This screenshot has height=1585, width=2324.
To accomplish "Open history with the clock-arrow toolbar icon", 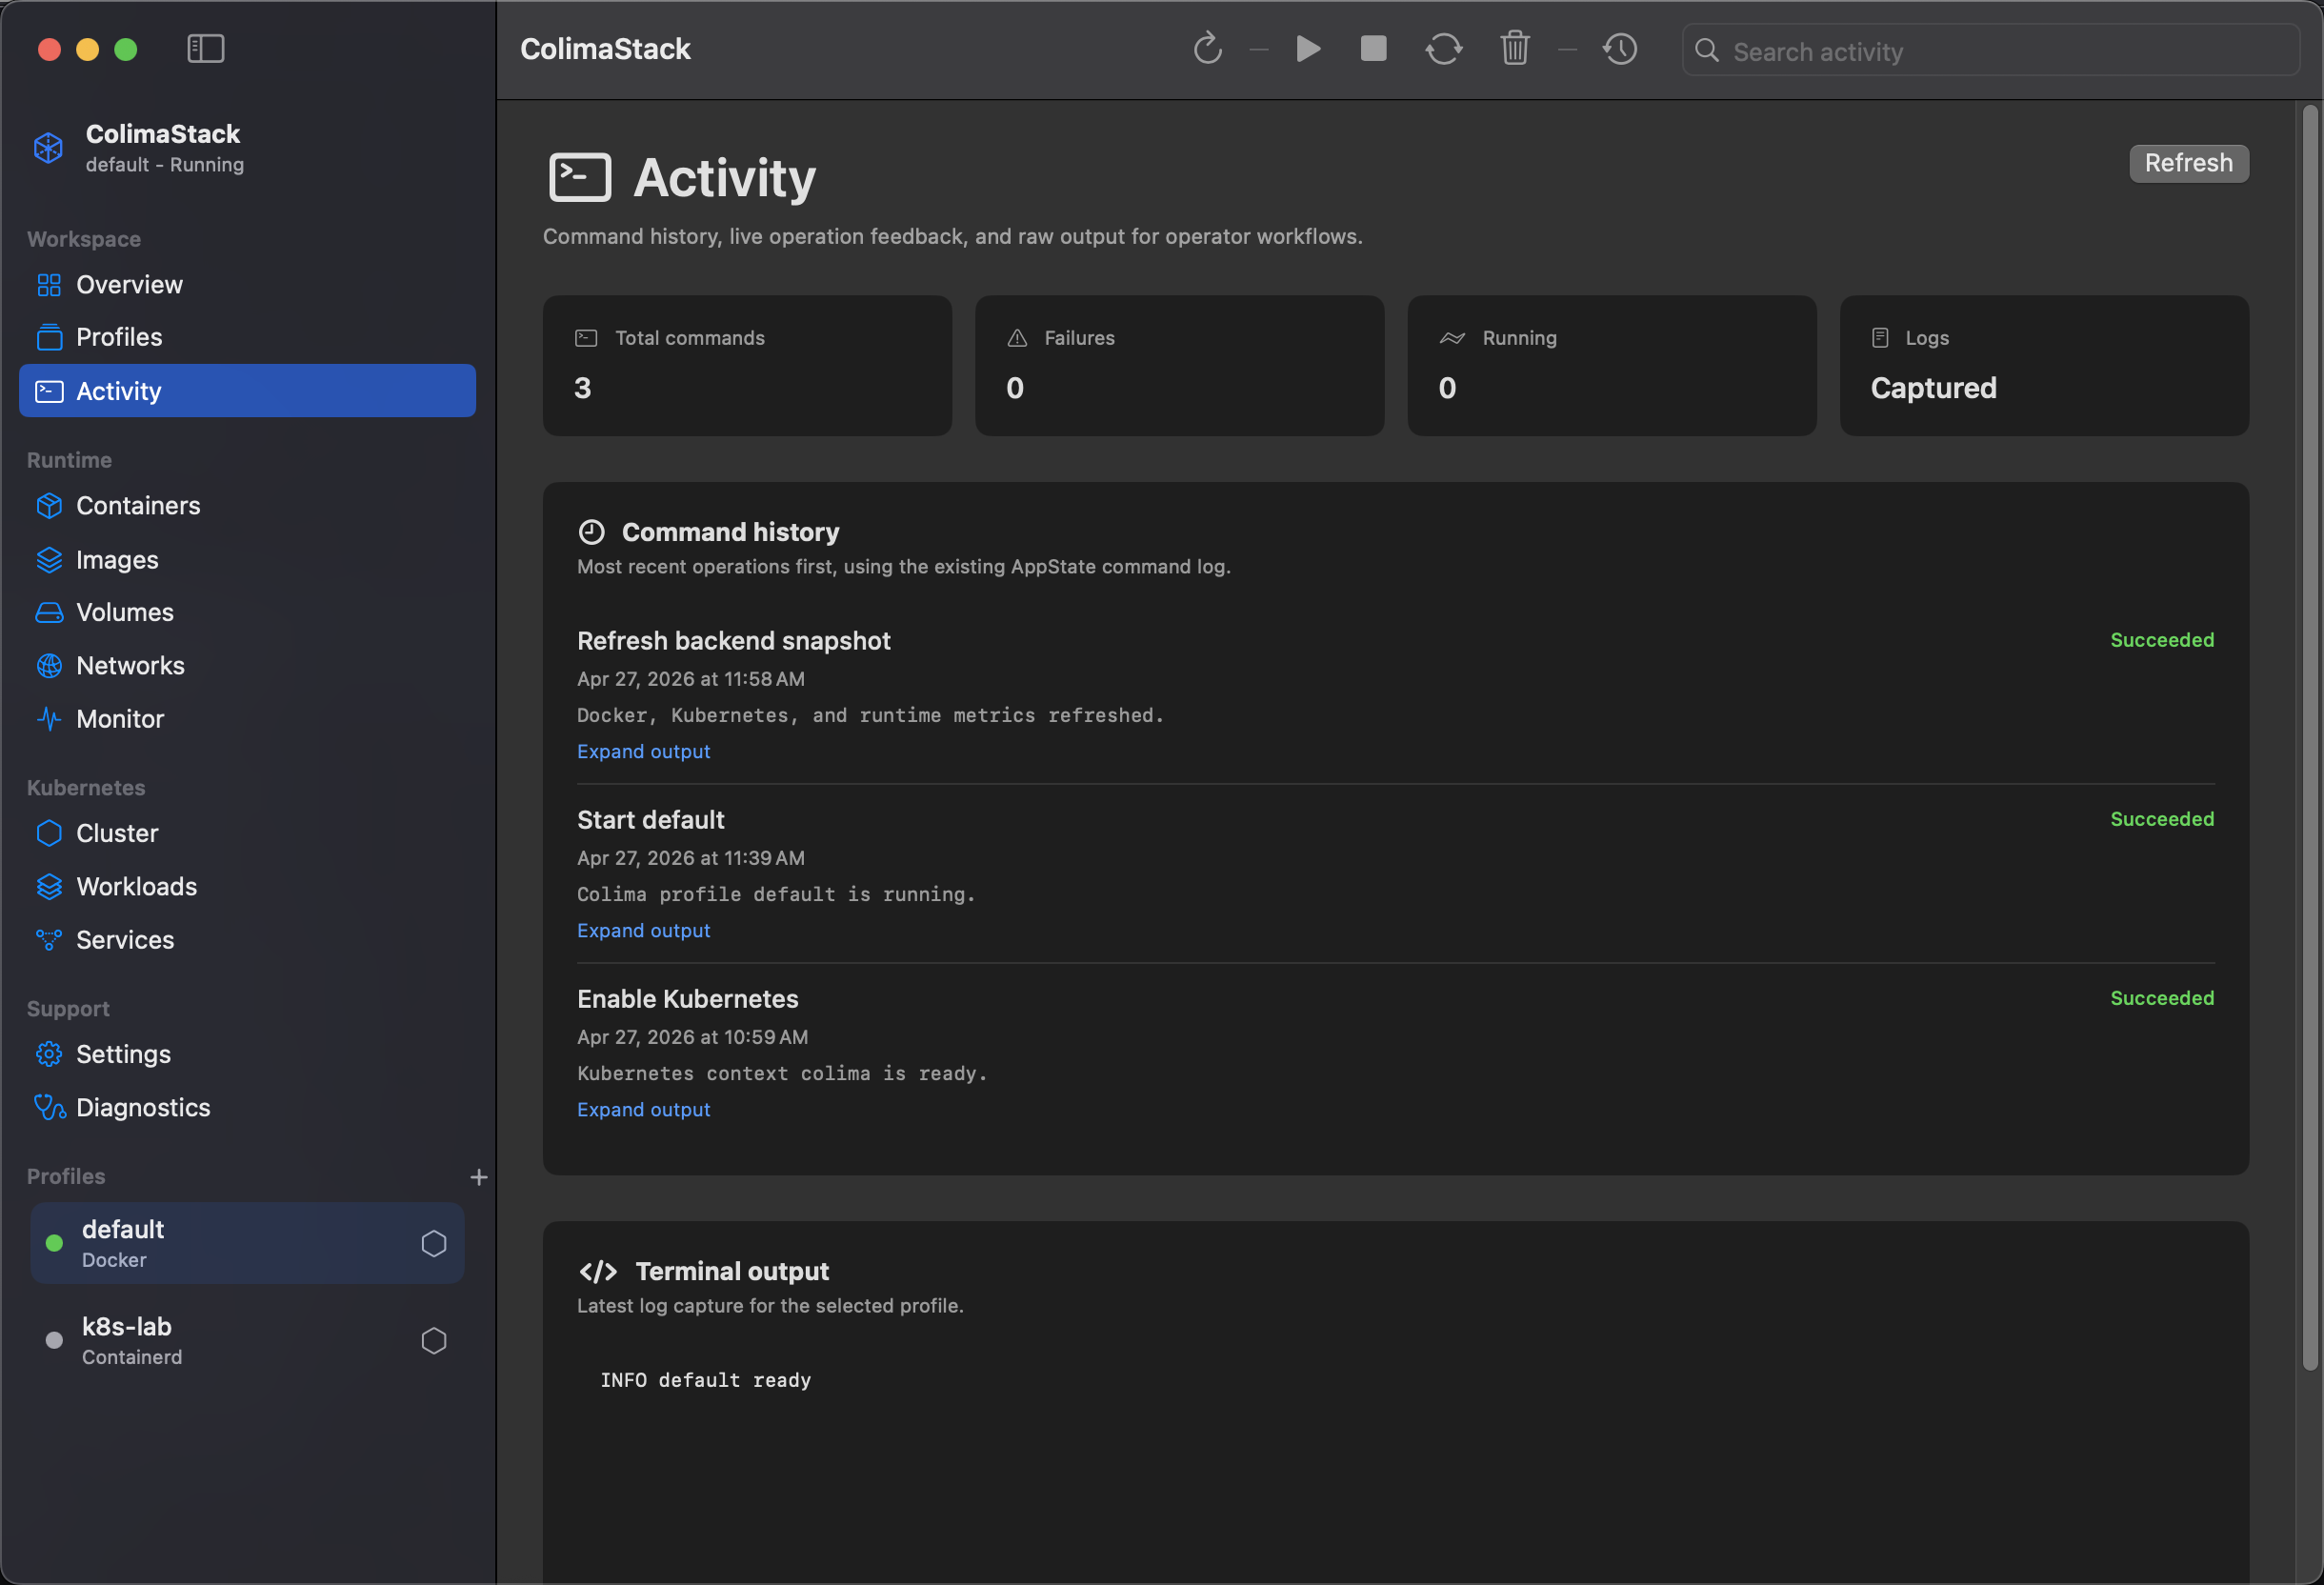I will click(x=1620, y=49).
